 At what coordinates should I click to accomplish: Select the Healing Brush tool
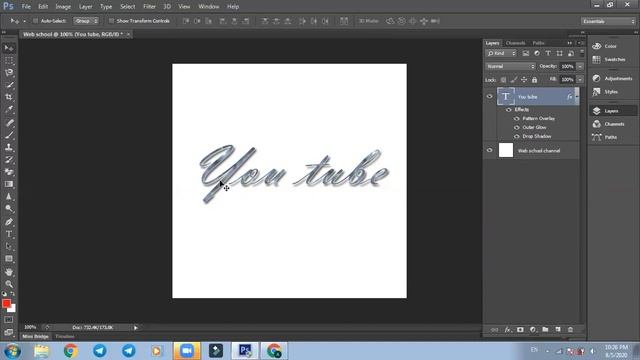pyautogui.click(x=9, y=122)
